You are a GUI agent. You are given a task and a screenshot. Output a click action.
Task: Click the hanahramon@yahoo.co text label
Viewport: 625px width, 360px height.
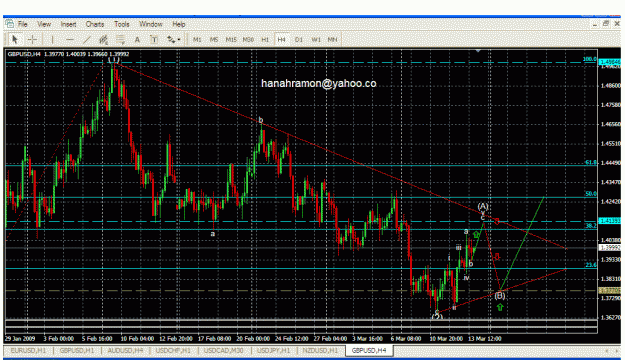(x=318, y=83)
